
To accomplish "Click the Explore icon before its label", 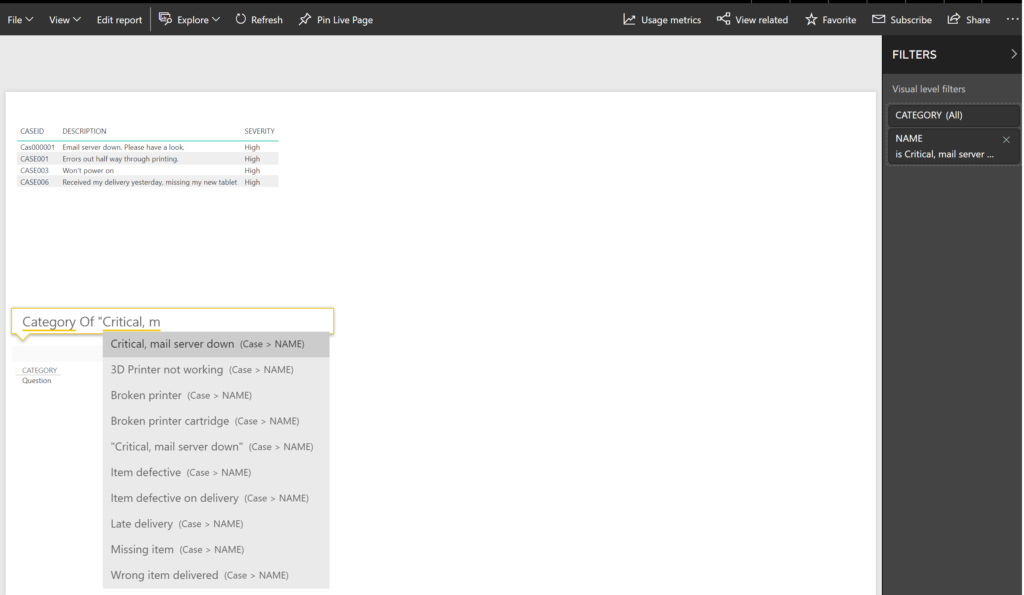I will (166, 19).
